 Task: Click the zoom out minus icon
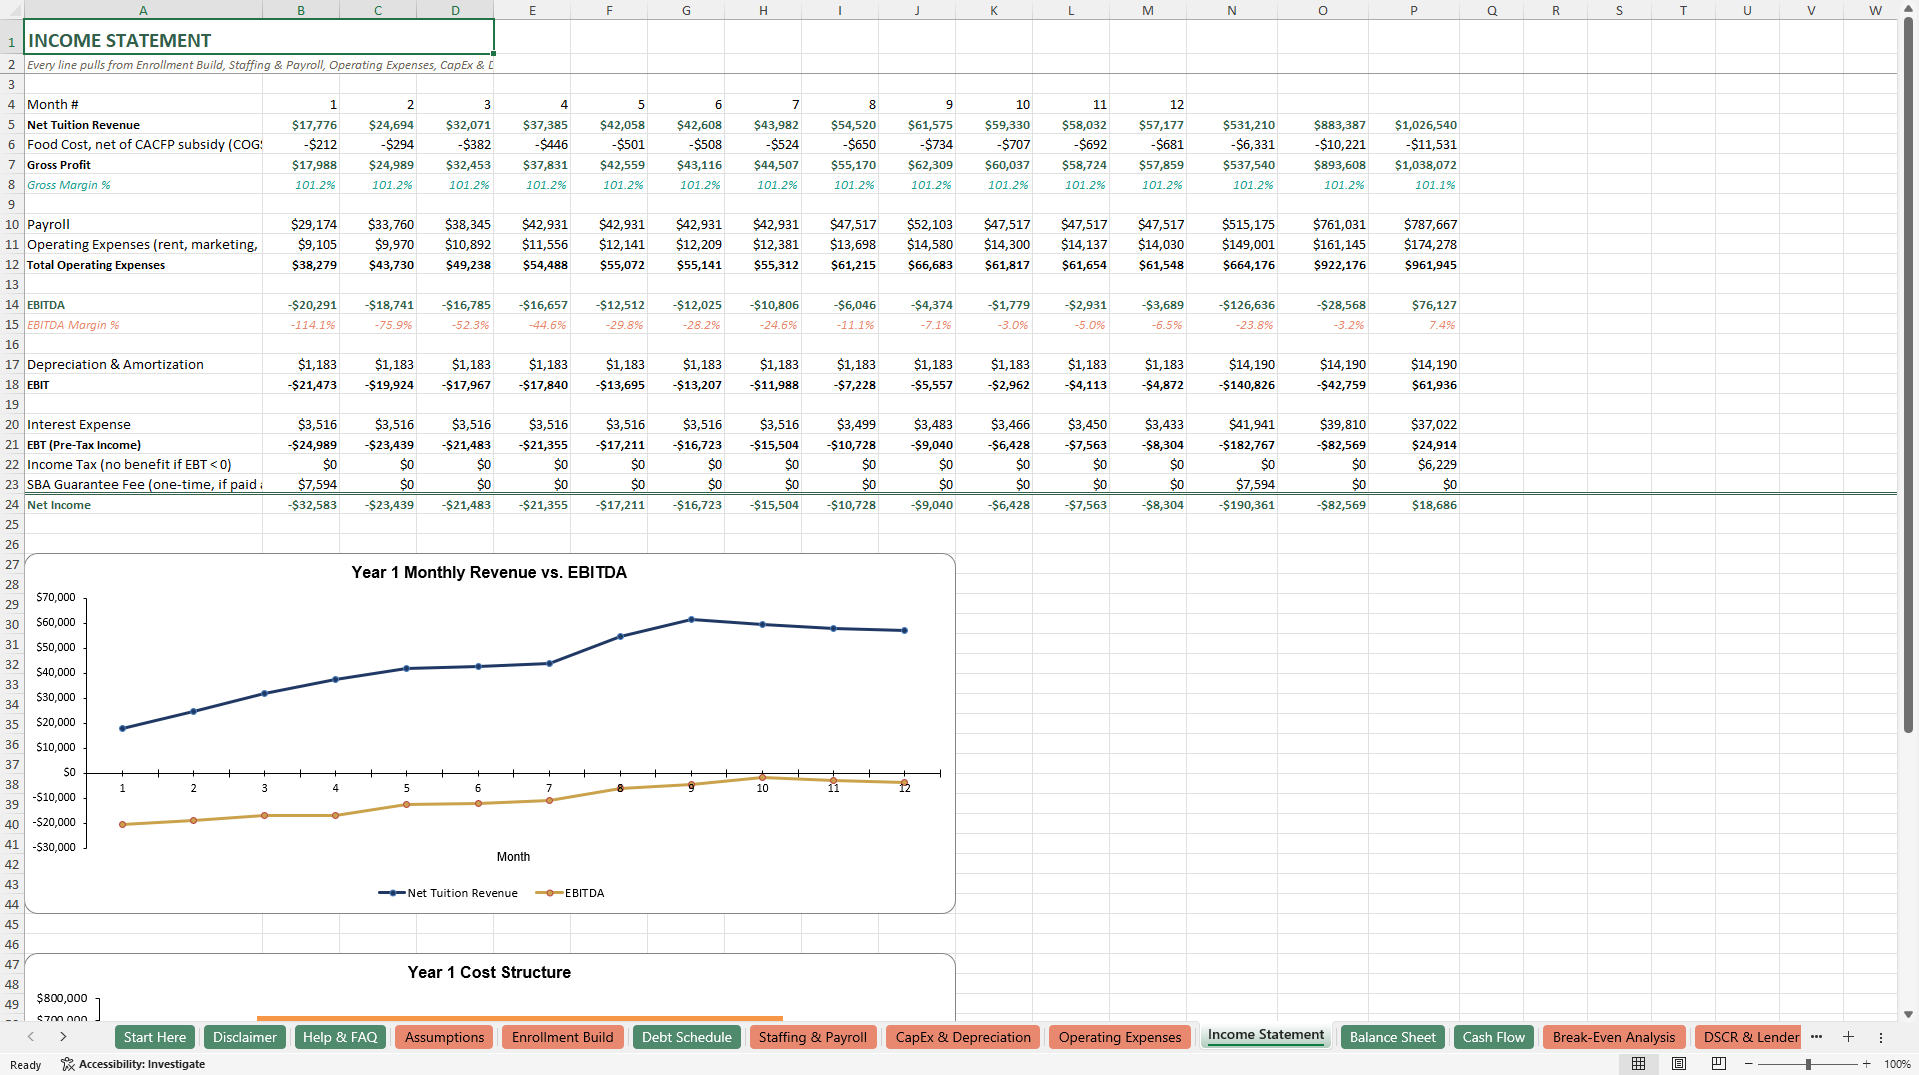pos(1749,1064)
